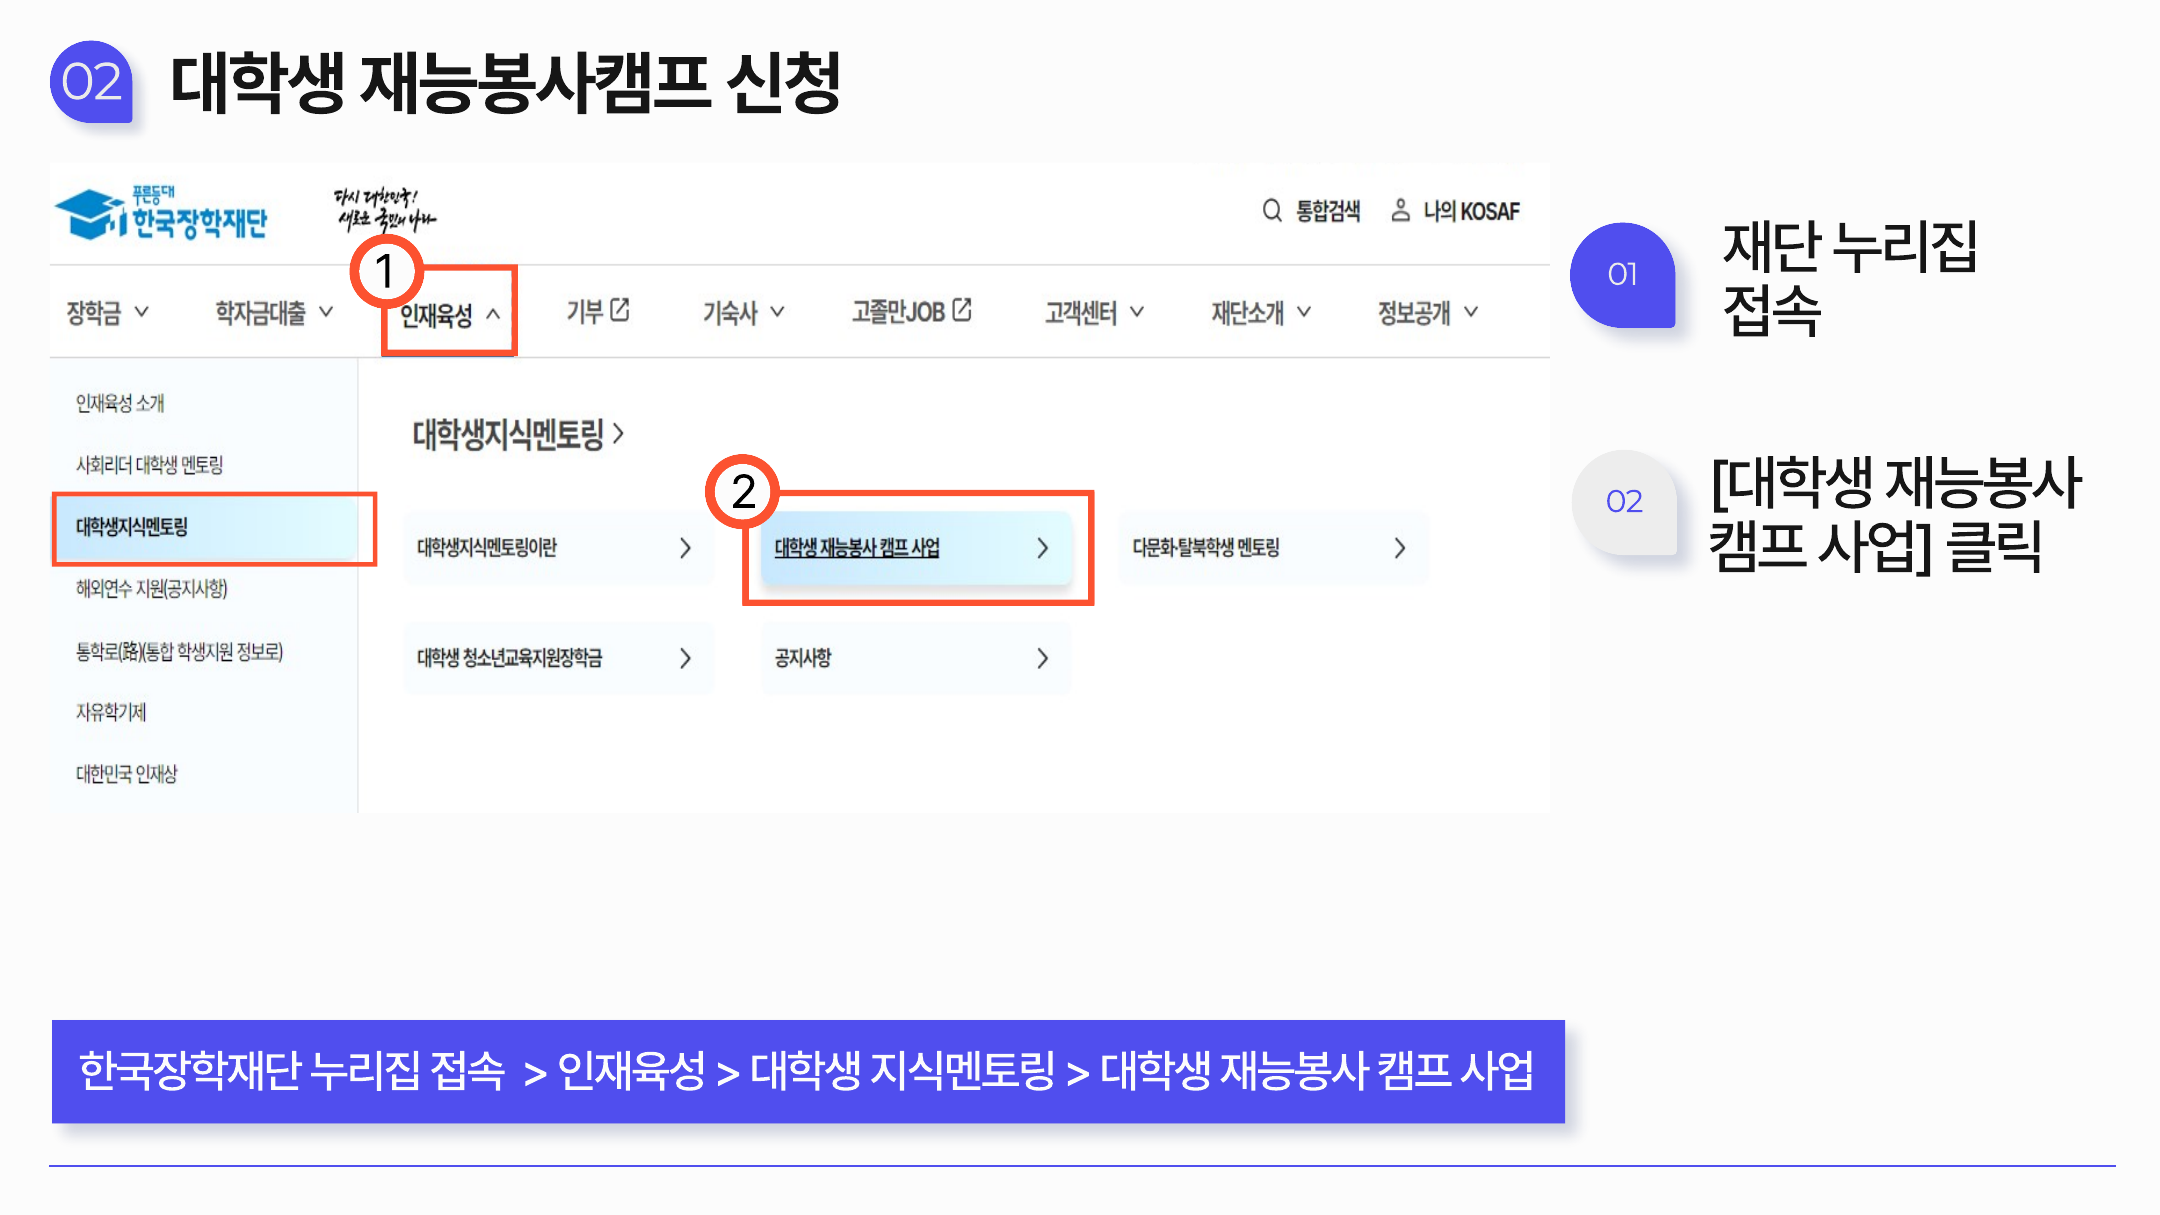Click the slogan image beside the logo

384,210
